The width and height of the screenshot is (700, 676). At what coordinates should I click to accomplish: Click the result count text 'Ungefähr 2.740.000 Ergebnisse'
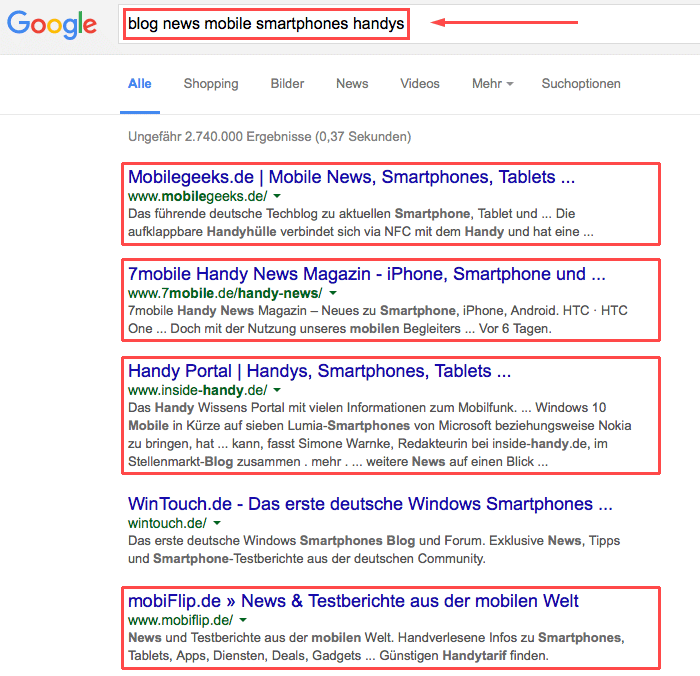[x=220, y=137]
